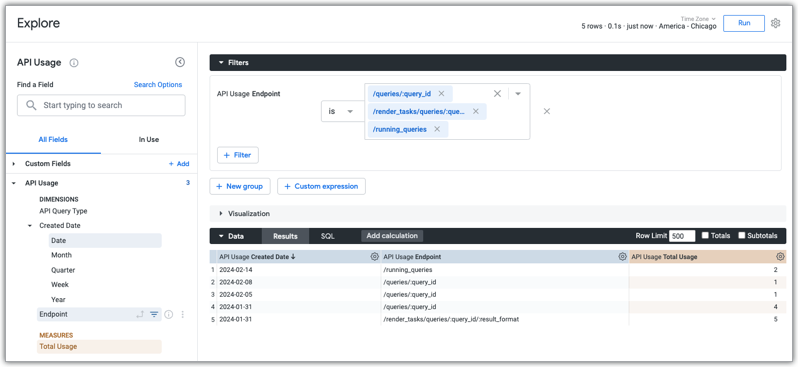Open the Endpoint field three-dot menu
Image resolution: width=798 pixels, height=367 pixels.
[x=183, y=315]
